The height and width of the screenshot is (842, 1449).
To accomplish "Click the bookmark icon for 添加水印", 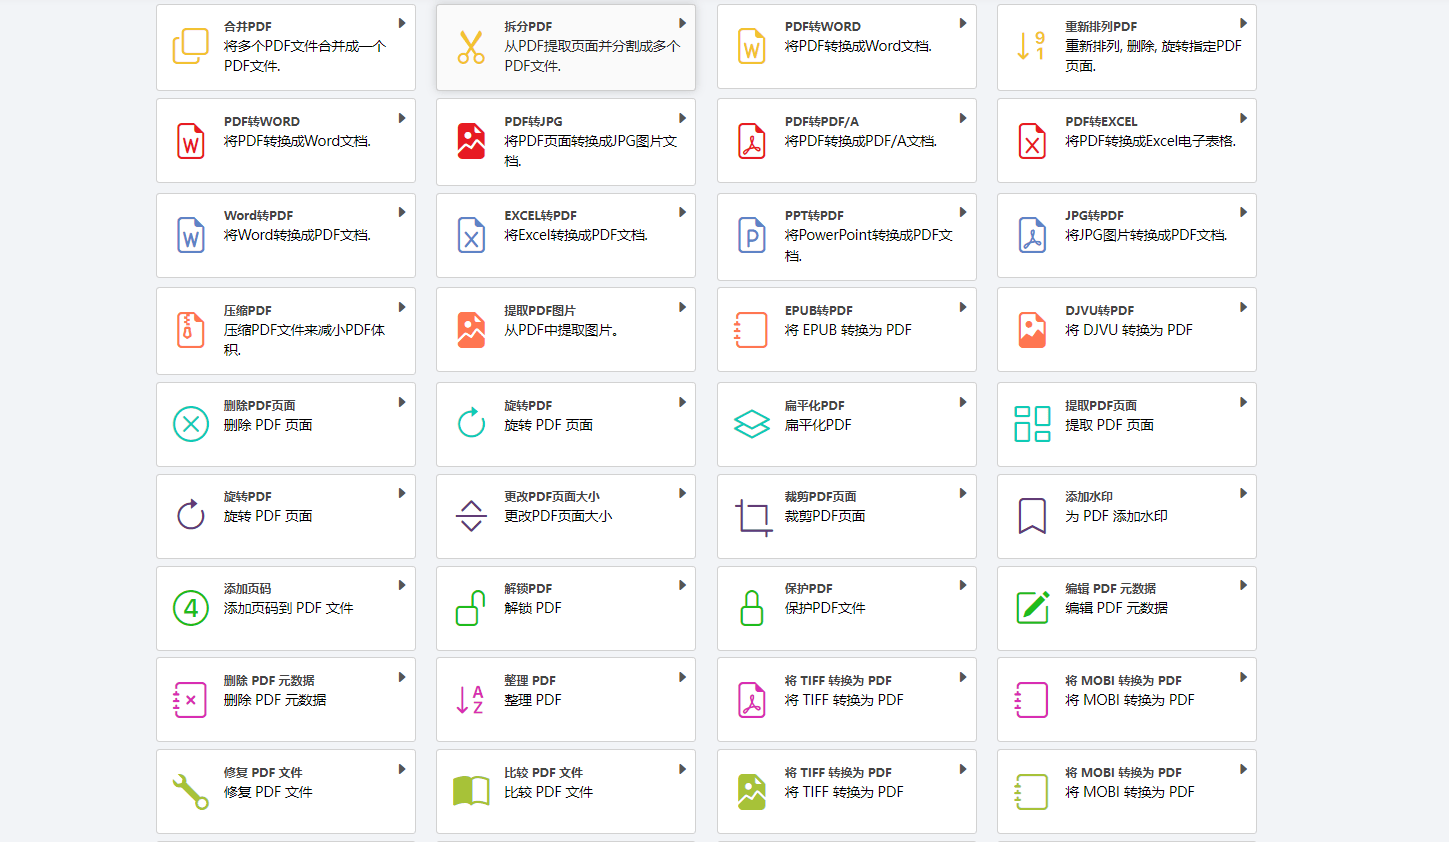I will [1032, 516].
